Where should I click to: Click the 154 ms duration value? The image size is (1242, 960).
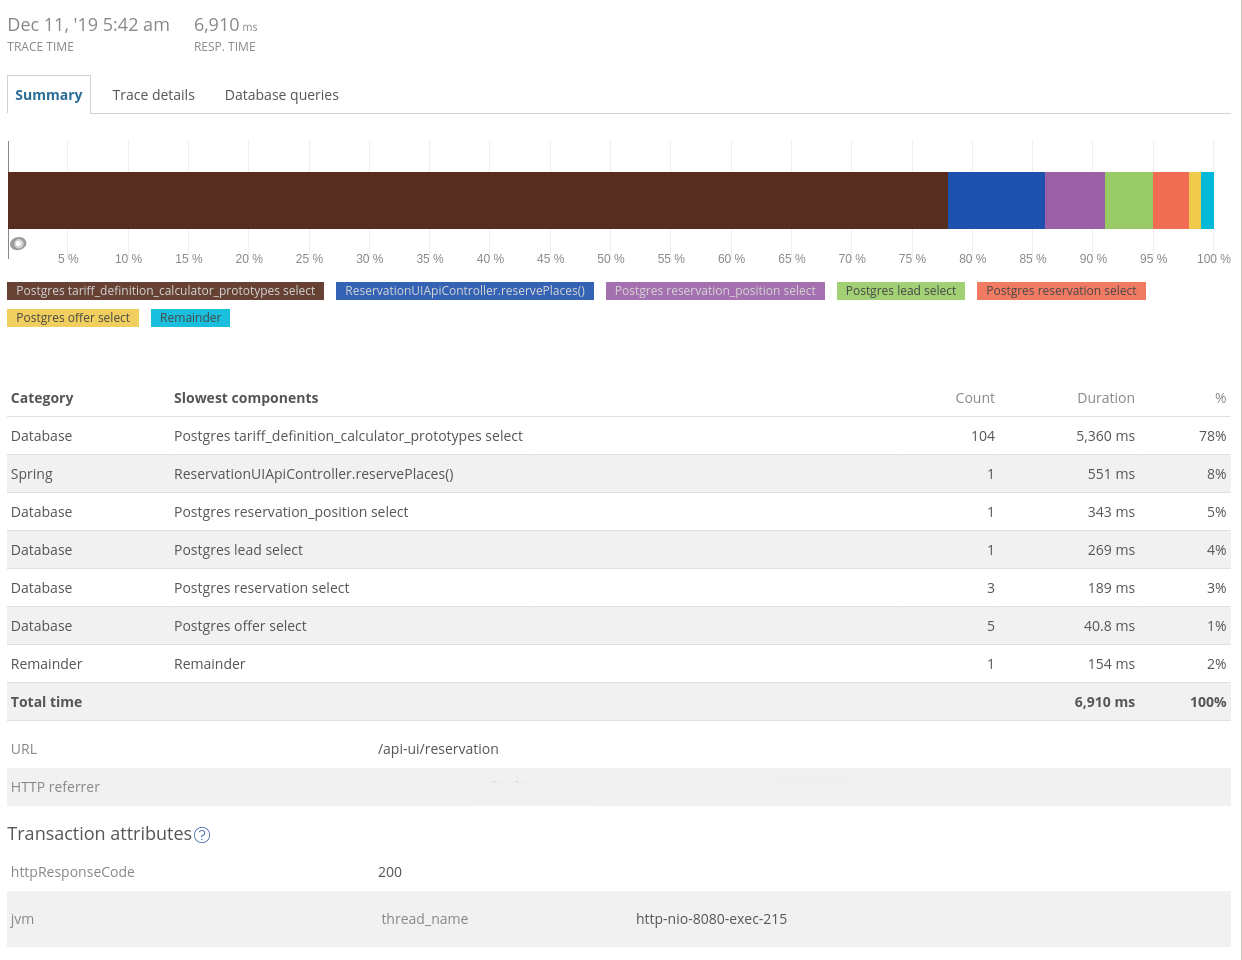click(x=1111, y=664)
